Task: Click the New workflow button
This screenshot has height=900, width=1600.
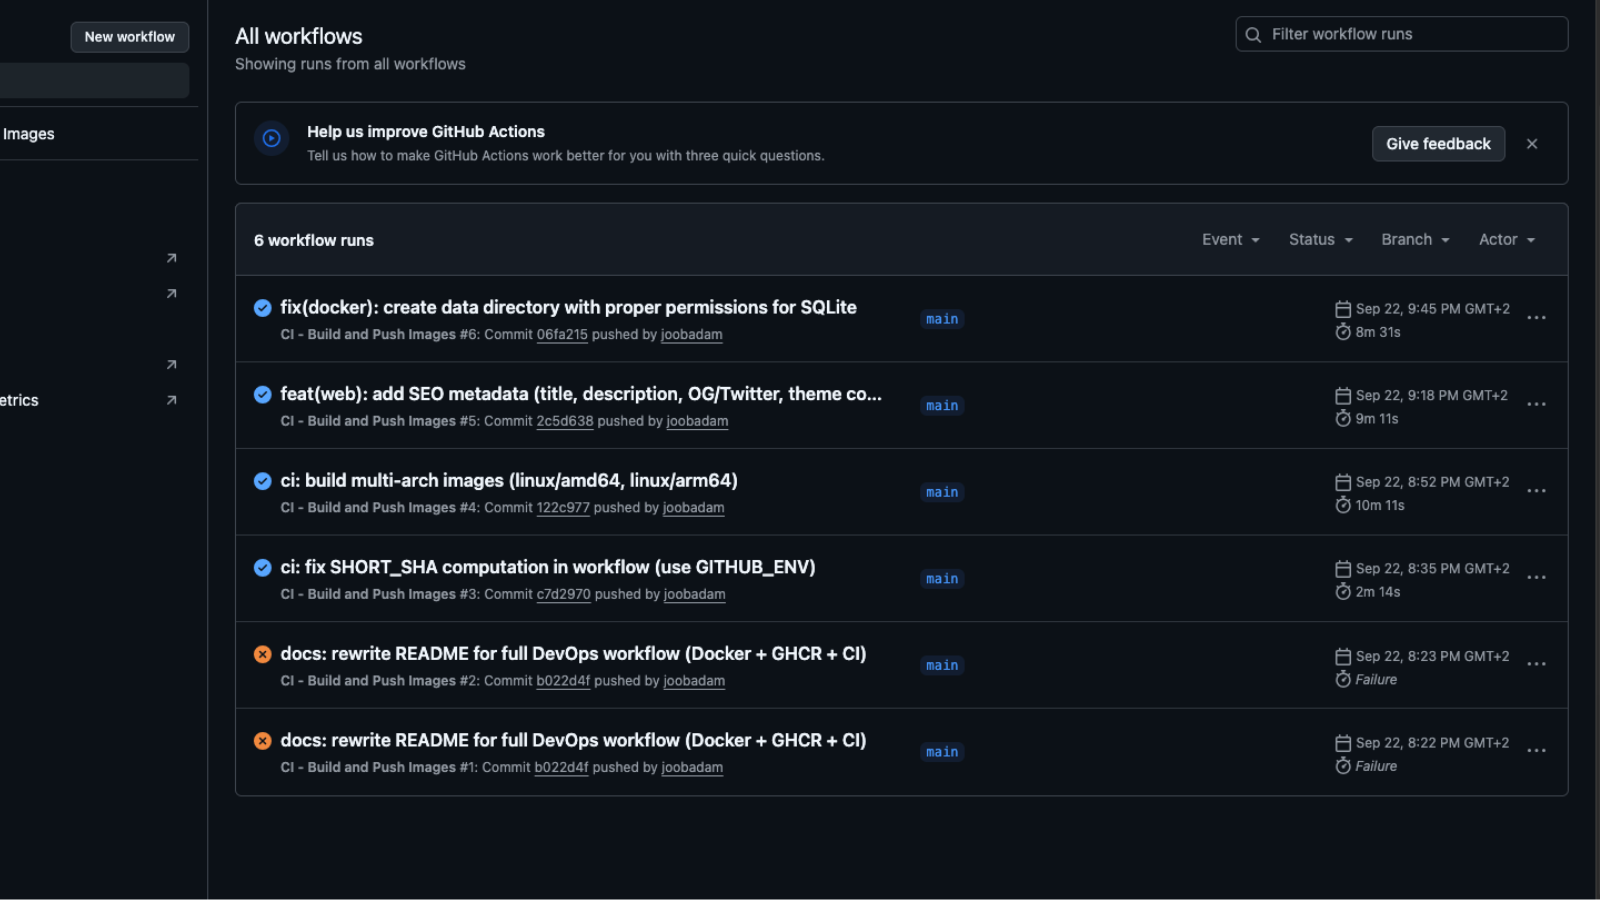Action: (x=130, y=37)
